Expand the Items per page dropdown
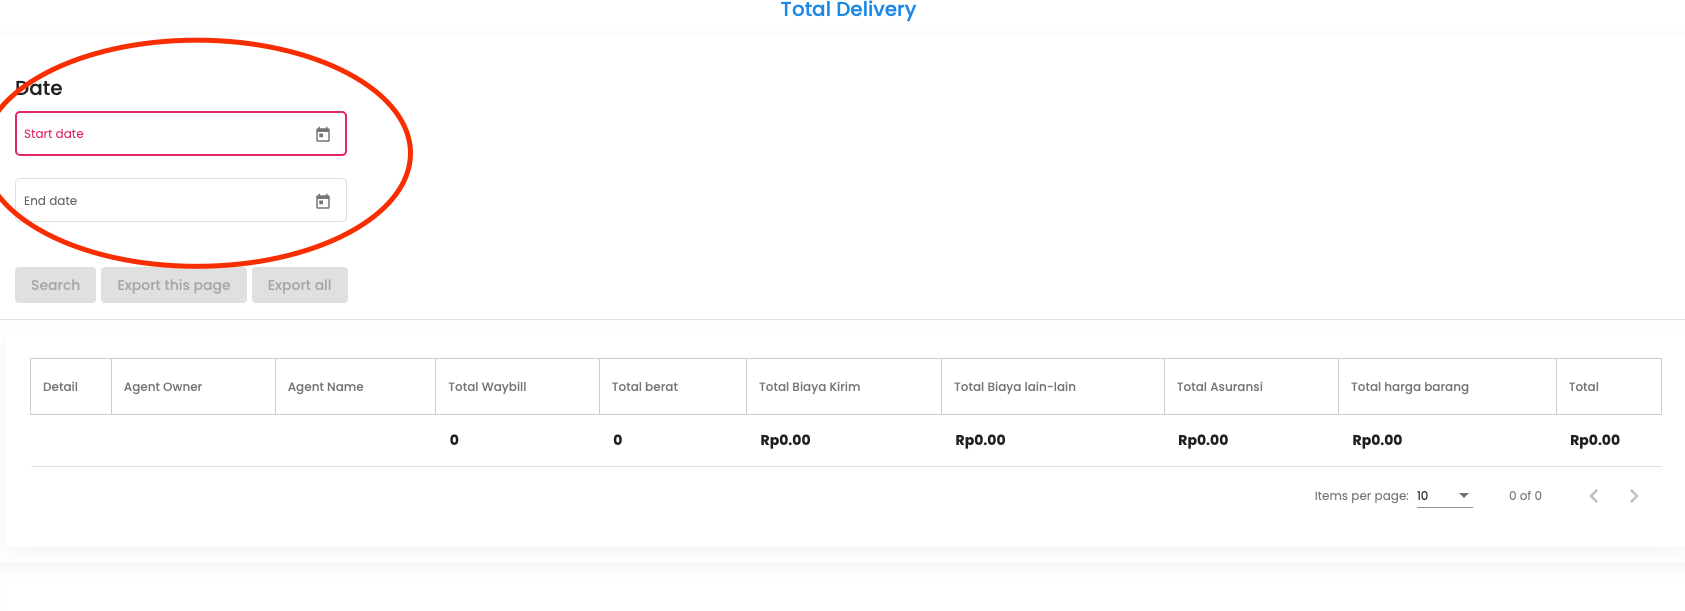This screenshot has width=1685, height=611. pyautogui.click(x=1444, y=496)
